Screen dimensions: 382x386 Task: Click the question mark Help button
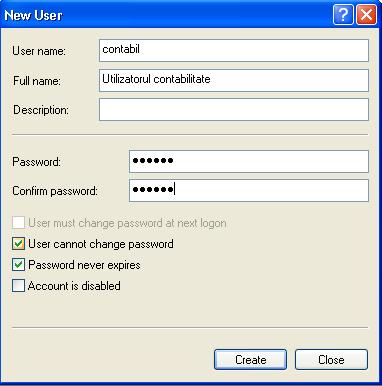[x=343, y=15]
